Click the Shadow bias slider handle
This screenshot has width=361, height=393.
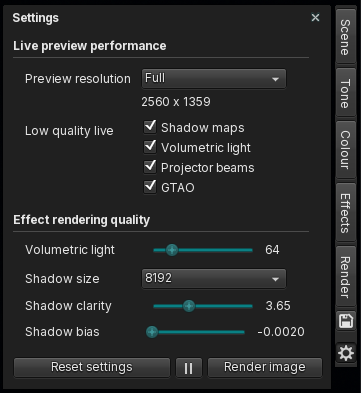click(152, 332)
